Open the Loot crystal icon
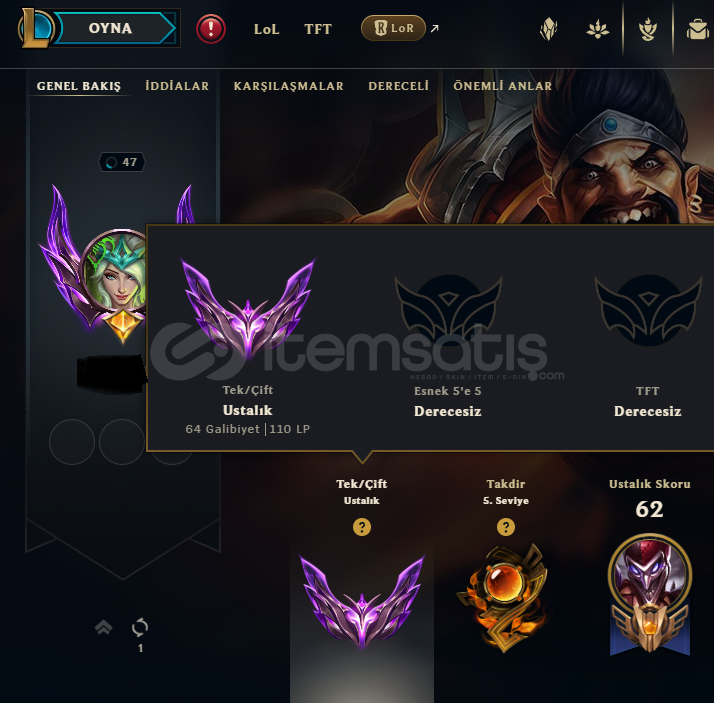 (549, 29)
